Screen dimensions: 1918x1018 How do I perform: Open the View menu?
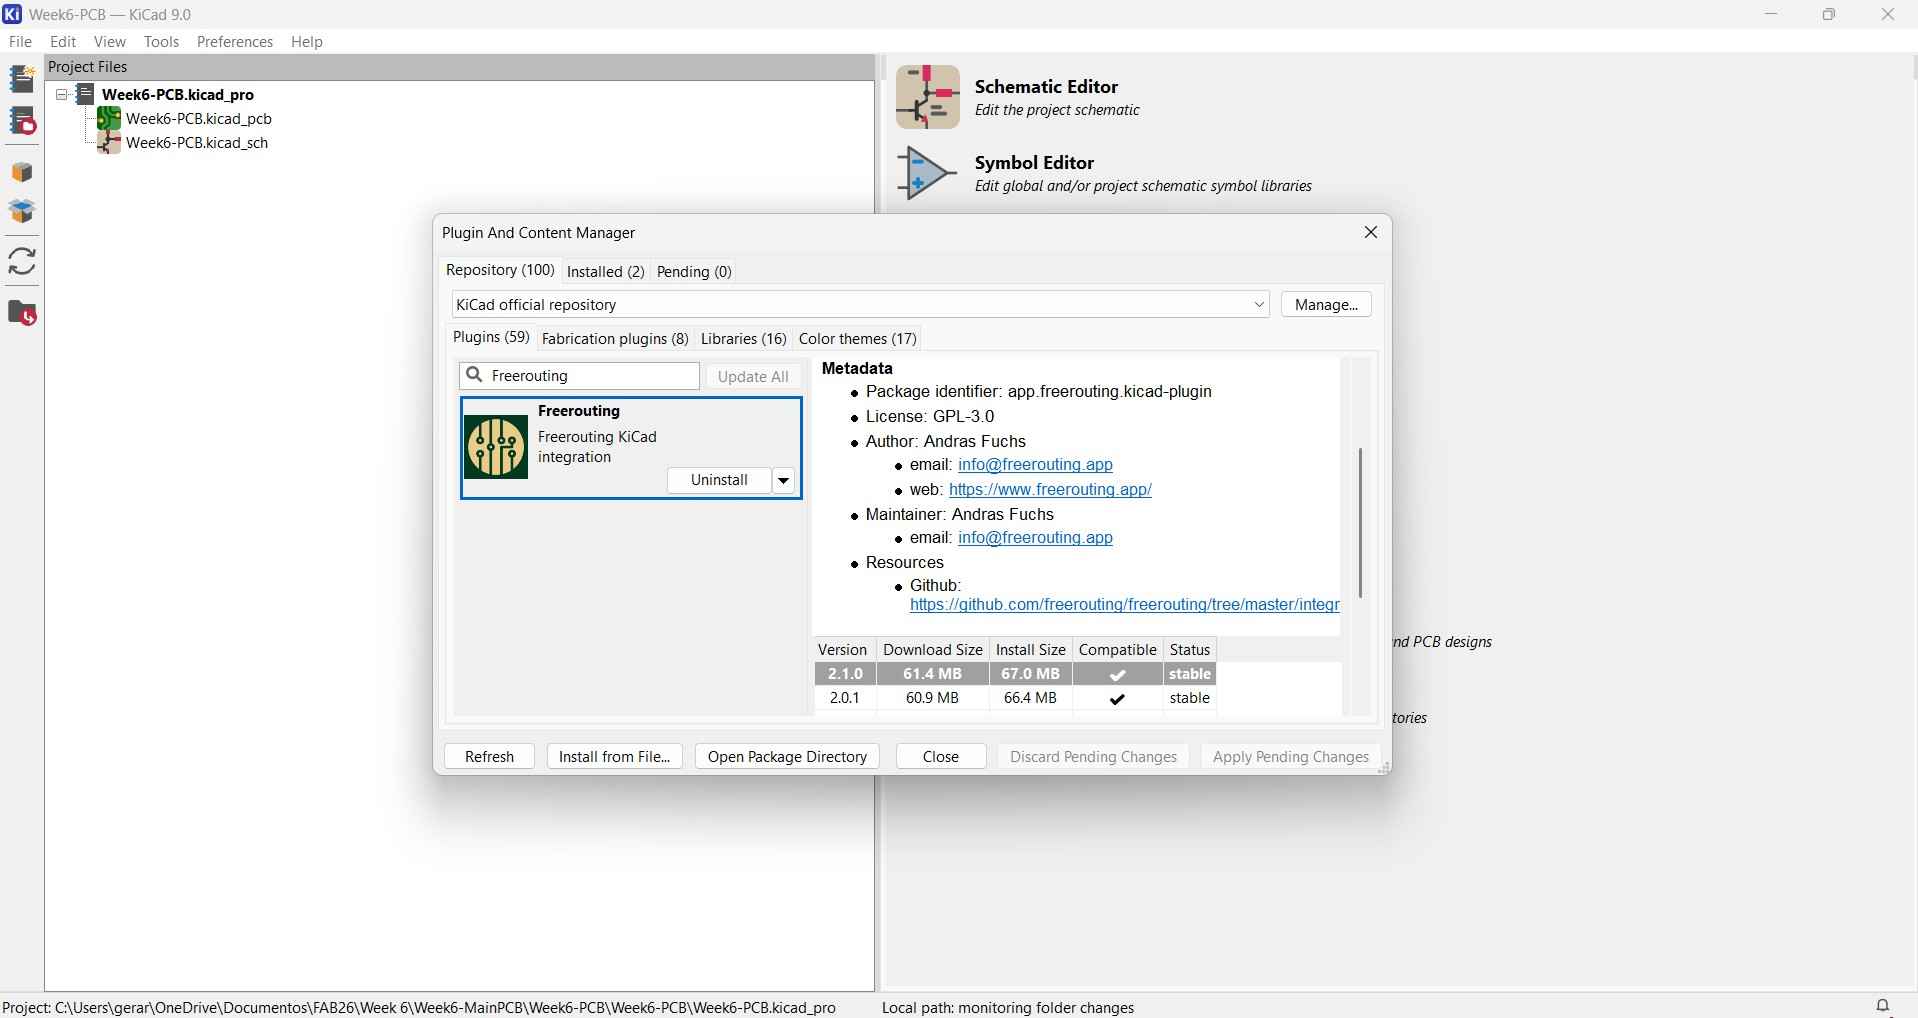110,42
